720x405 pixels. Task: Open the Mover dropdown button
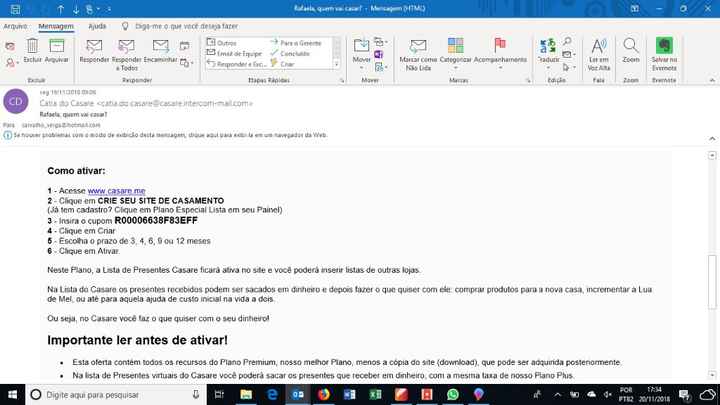(x=361, y=54)
